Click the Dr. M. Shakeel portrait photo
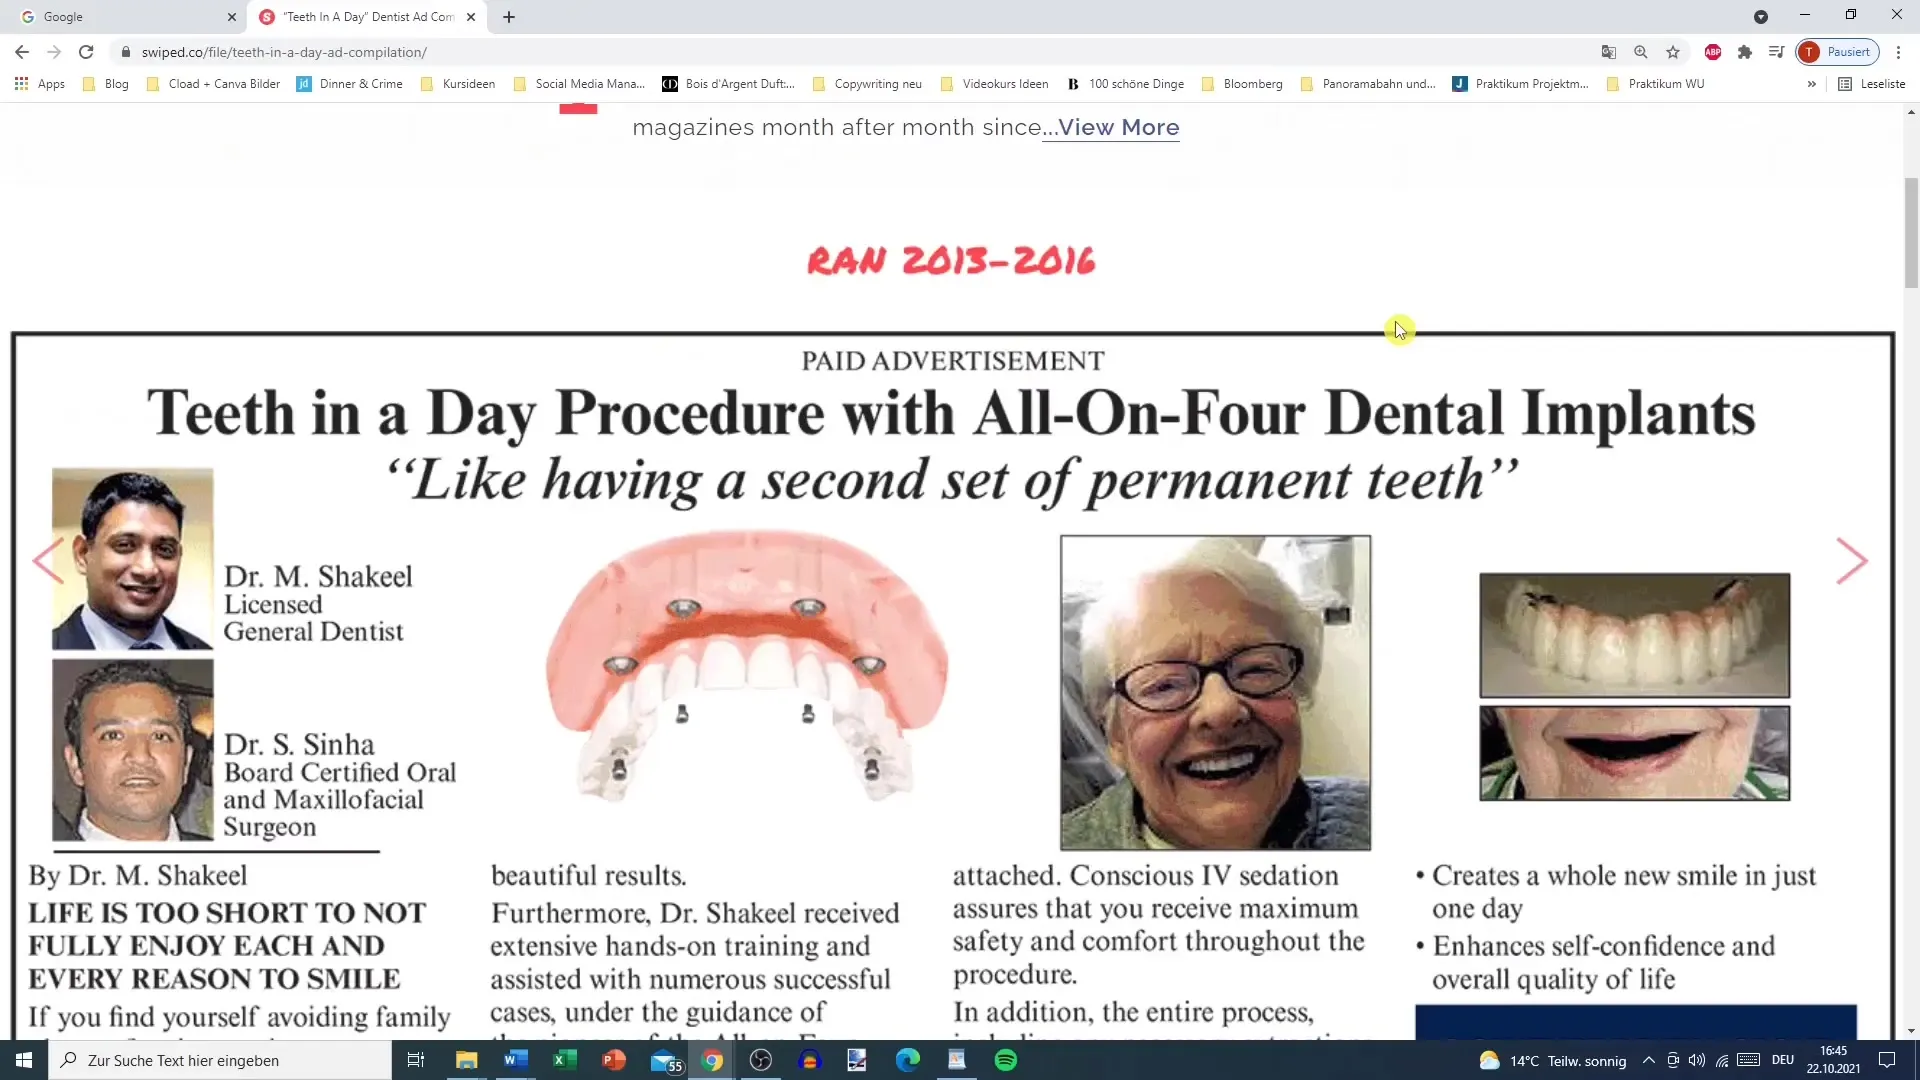The width and height of the screenshot is (1920, 1080). point(133,559)
